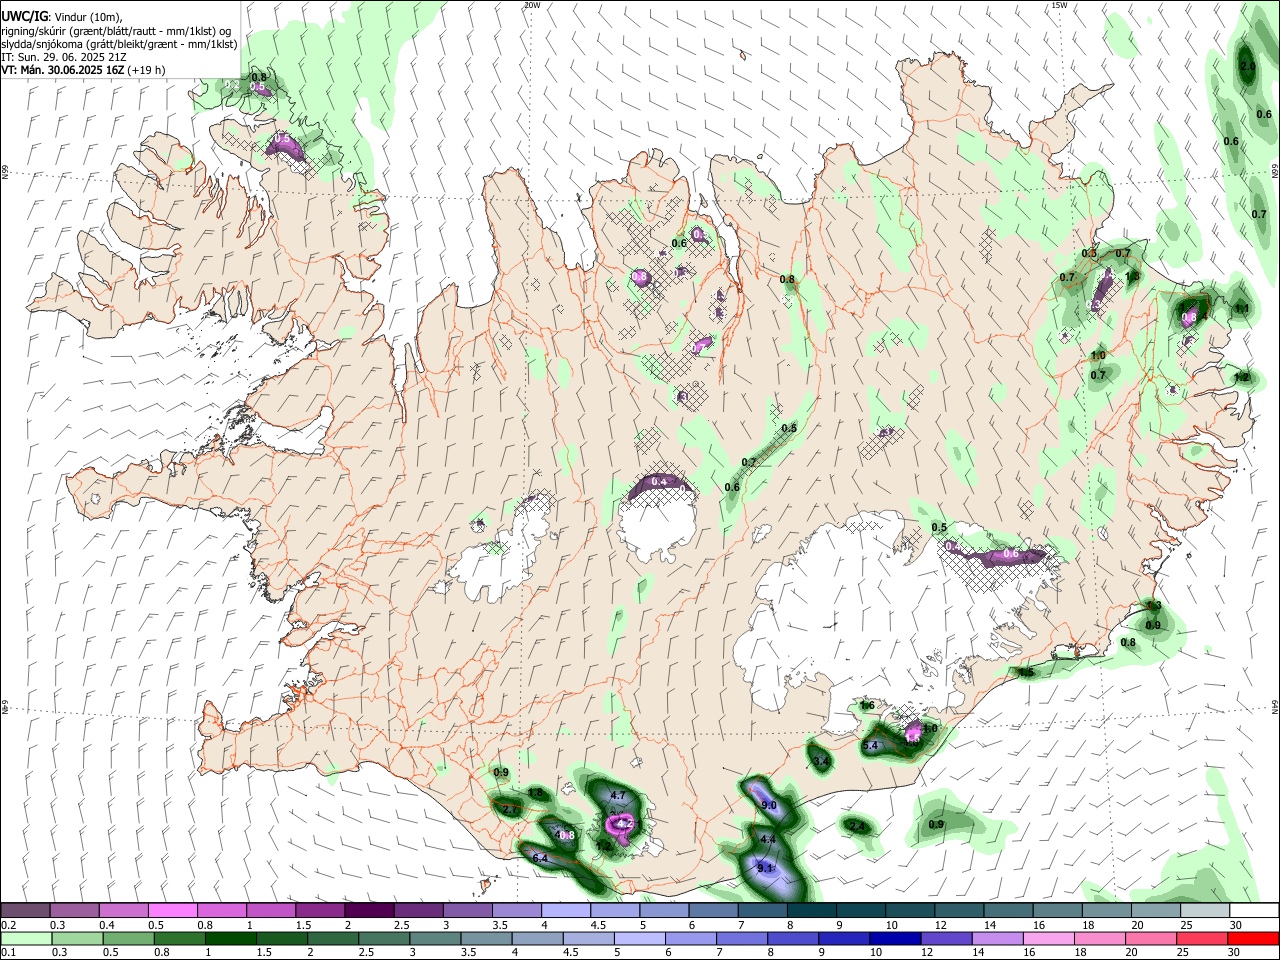Select the 1.6 label beside the southeast glacier
Viewport: 1280px width, 960px height.
868,706
